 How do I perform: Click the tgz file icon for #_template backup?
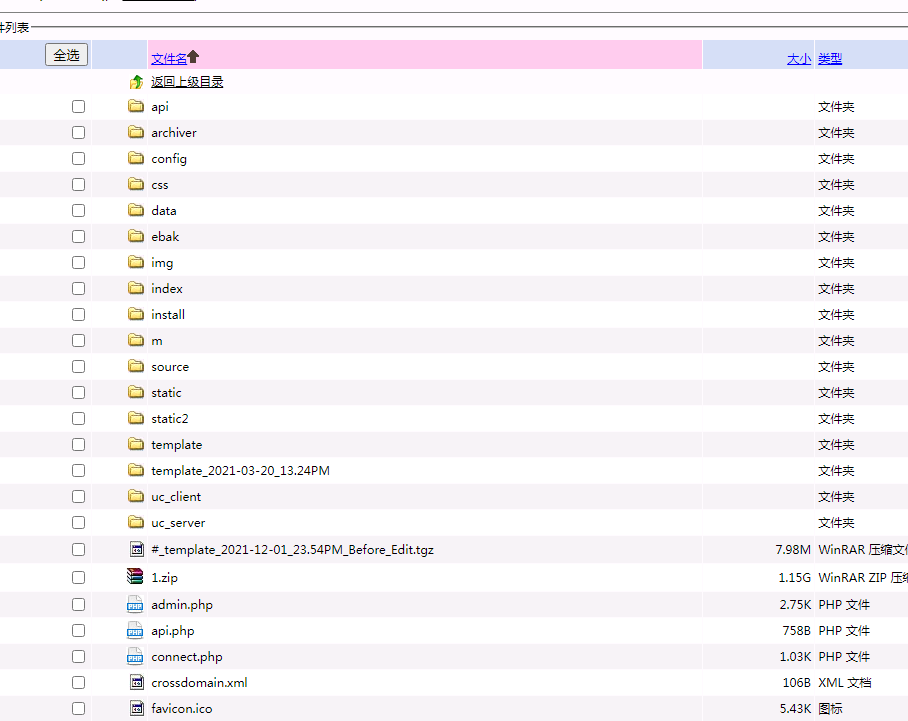coord(137,550)
